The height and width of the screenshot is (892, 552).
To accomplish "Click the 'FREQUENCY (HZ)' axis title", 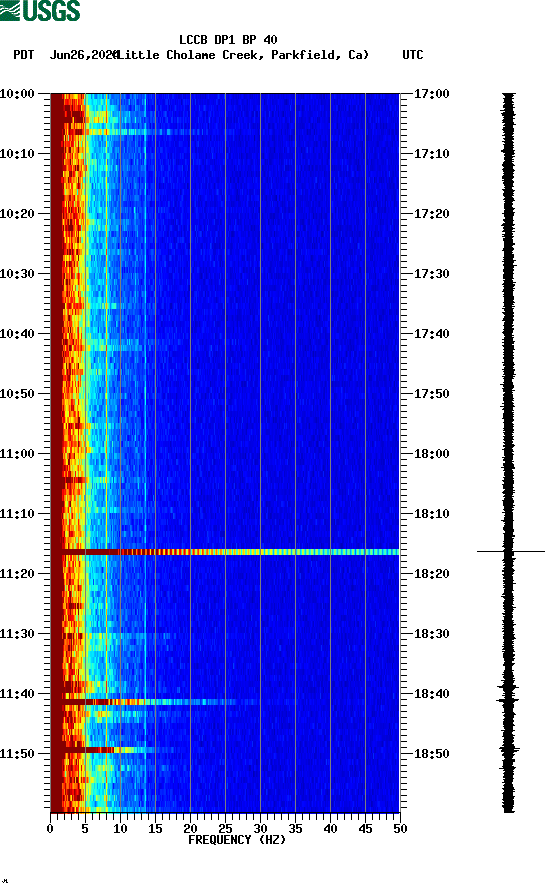I will pos(237,840).
